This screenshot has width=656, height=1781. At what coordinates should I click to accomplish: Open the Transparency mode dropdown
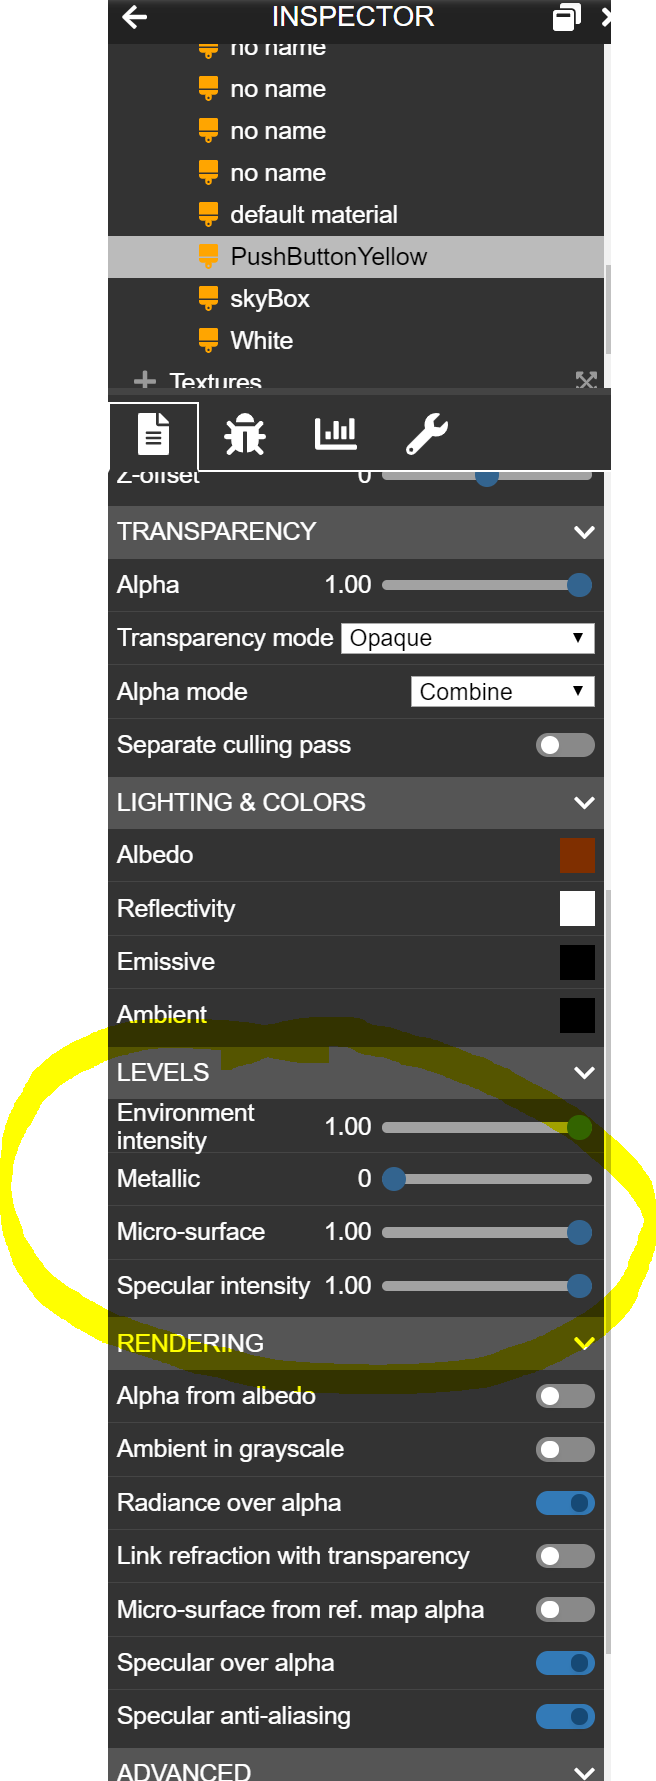click(468, 638)
